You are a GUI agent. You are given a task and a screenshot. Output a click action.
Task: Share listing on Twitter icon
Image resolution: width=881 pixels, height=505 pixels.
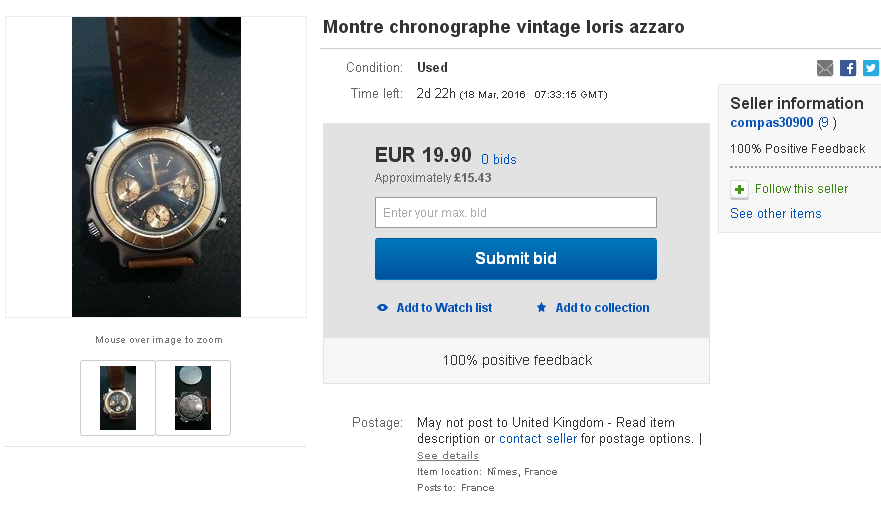coord(871,68)
